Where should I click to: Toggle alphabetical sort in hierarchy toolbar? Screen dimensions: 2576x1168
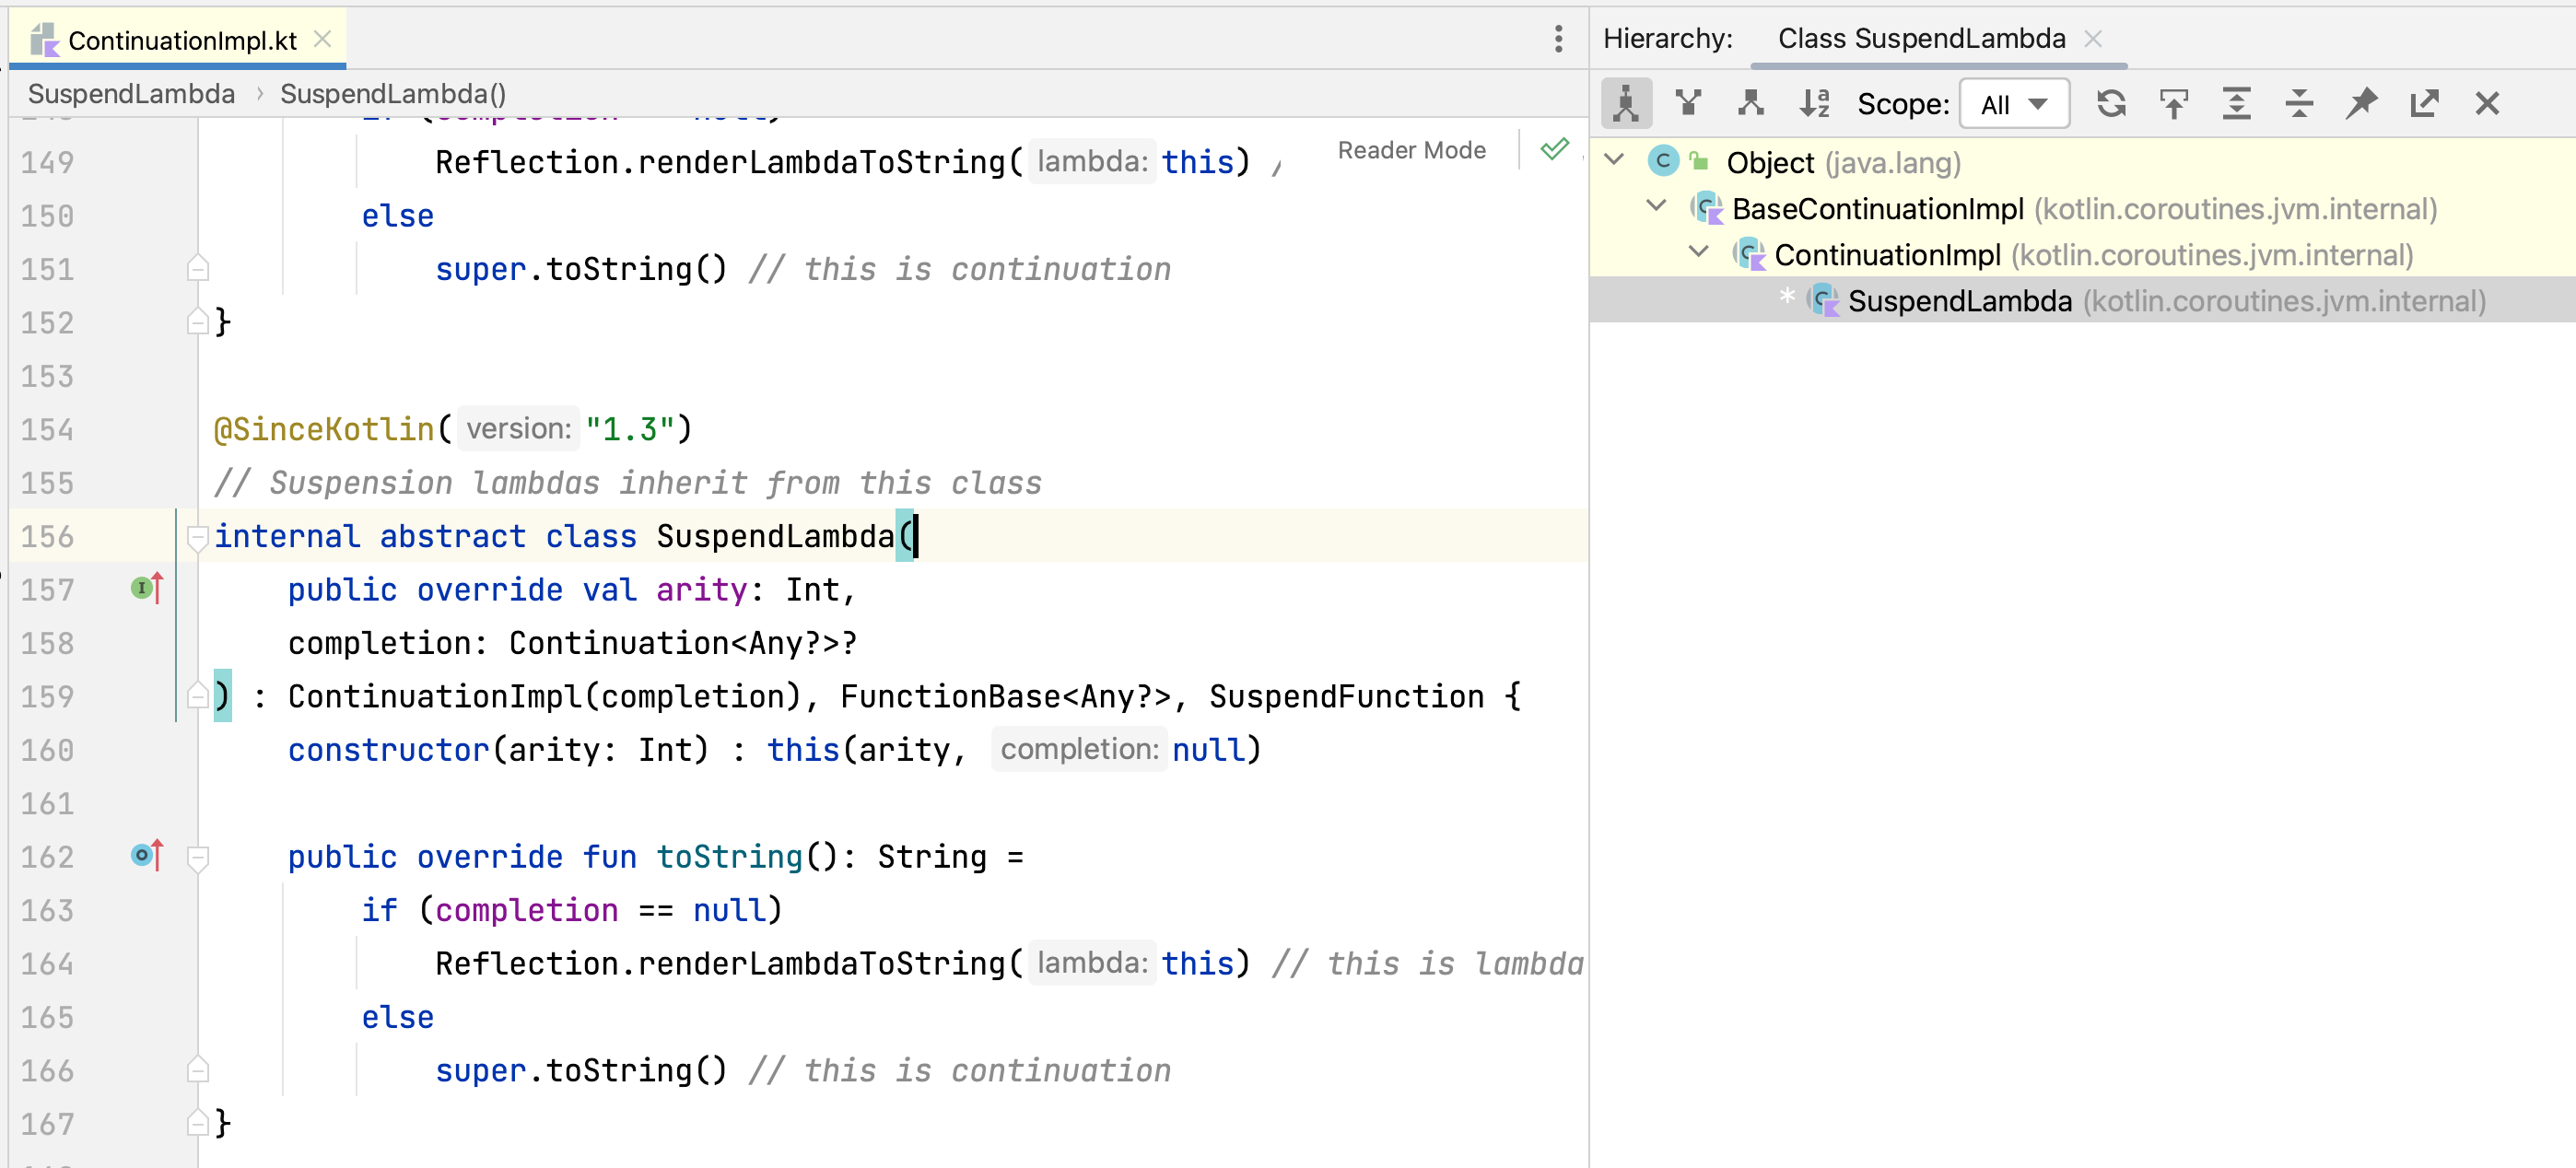[x=1814, y=103]
